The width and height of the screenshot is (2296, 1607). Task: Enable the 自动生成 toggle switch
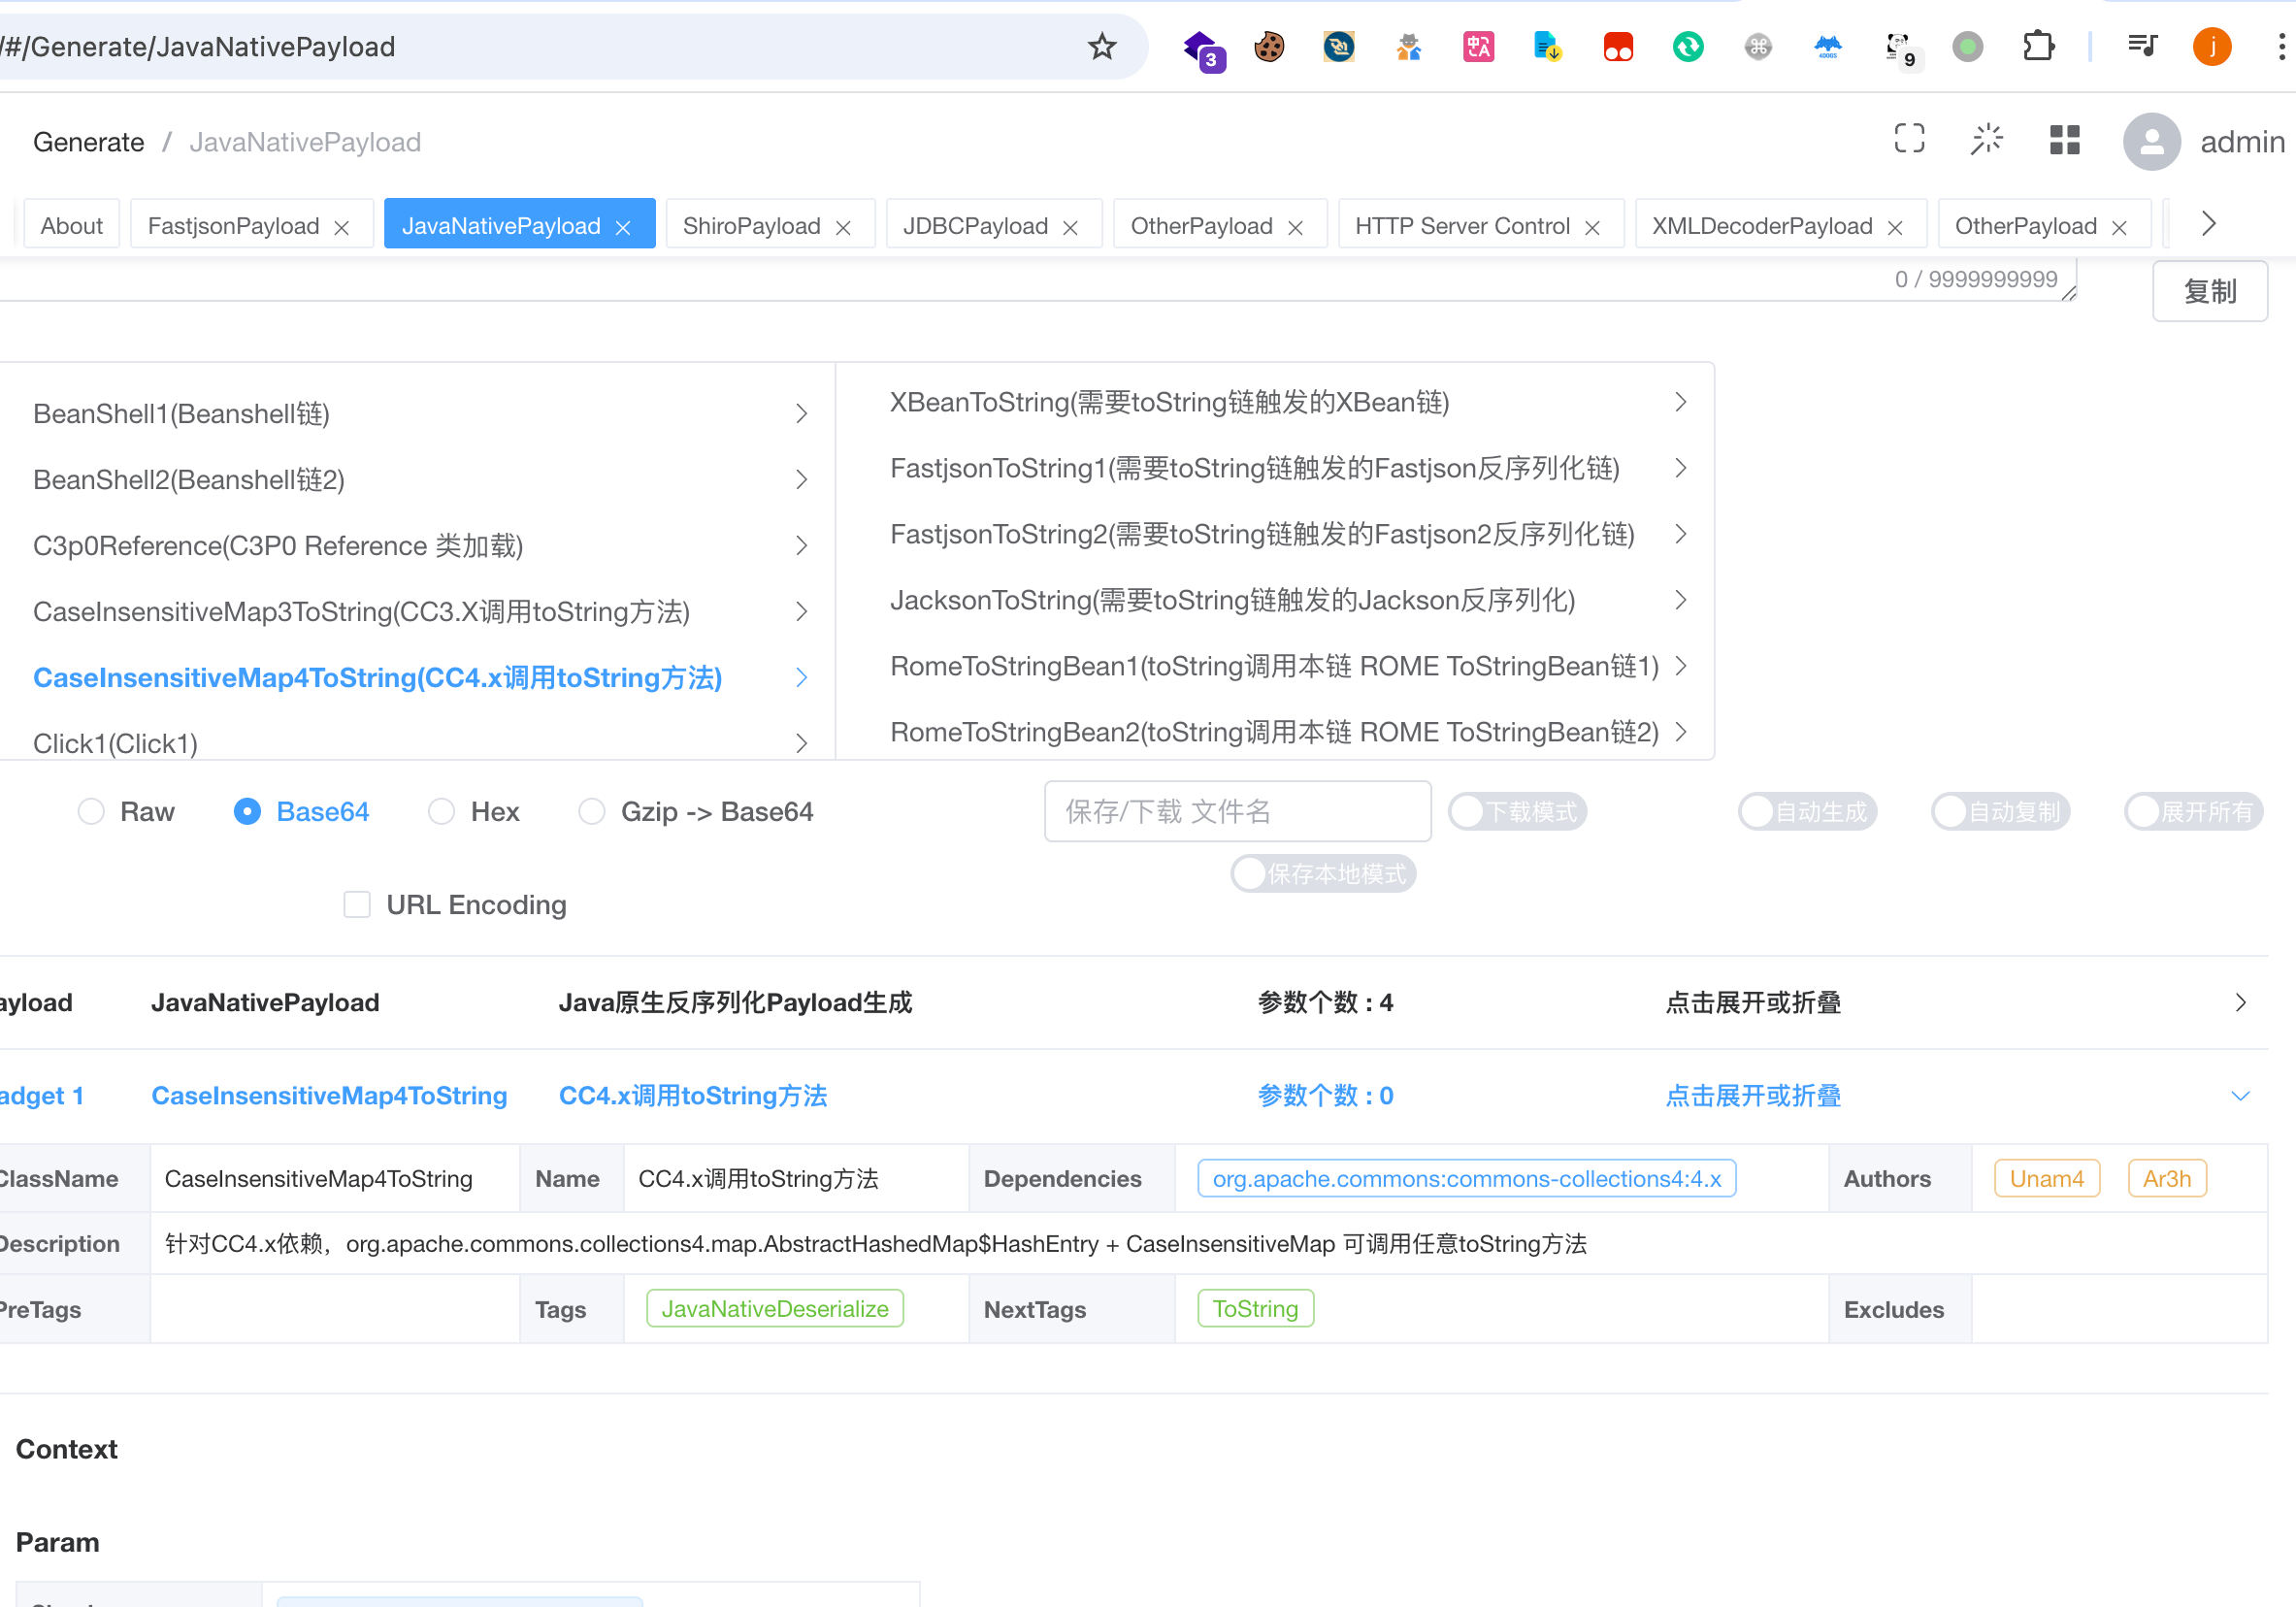coord(1807,811)
